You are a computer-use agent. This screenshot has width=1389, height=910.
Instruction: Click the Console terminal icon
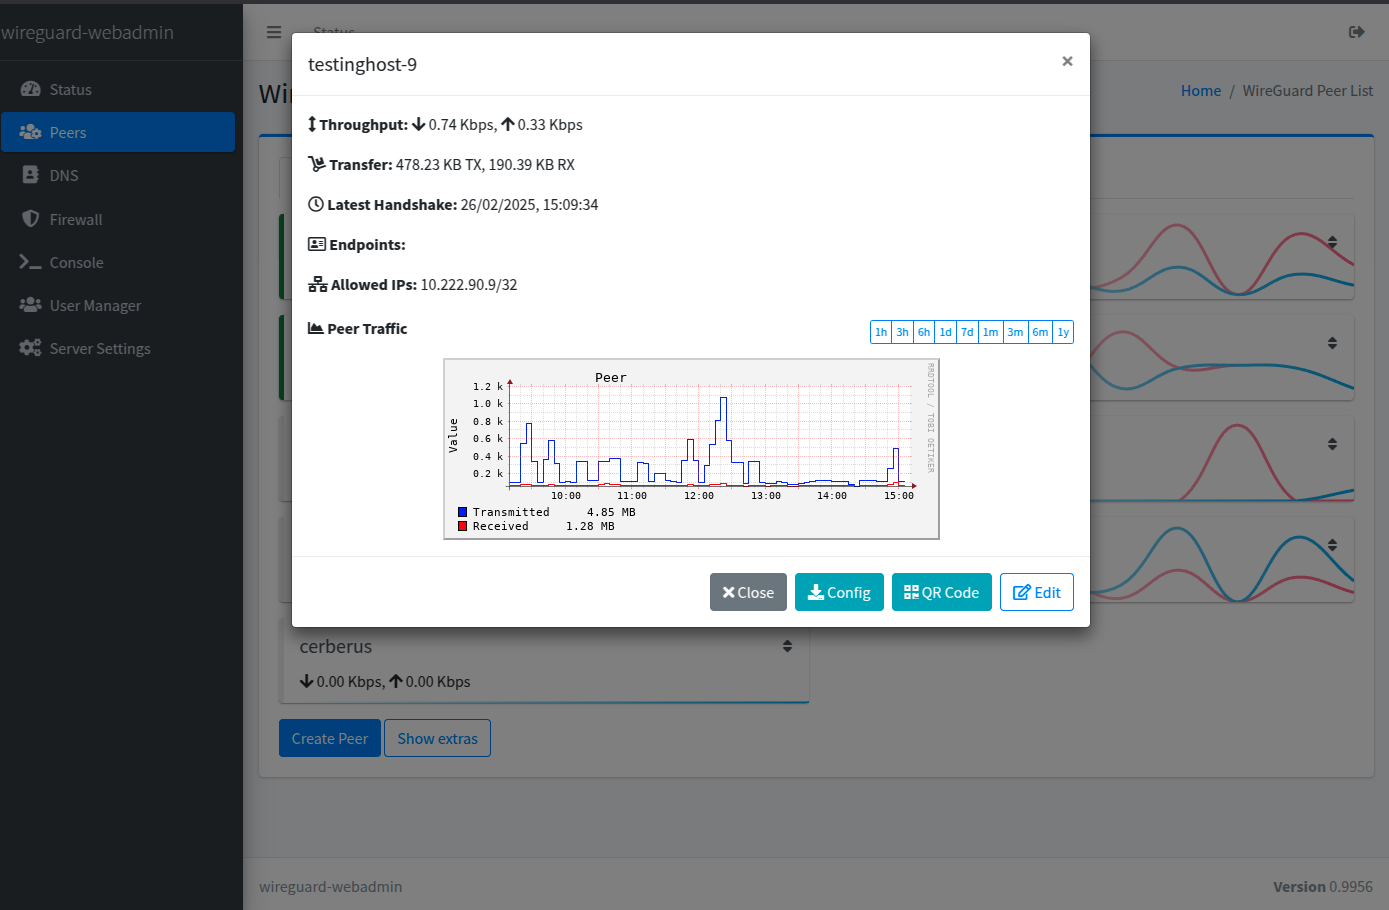30,262
